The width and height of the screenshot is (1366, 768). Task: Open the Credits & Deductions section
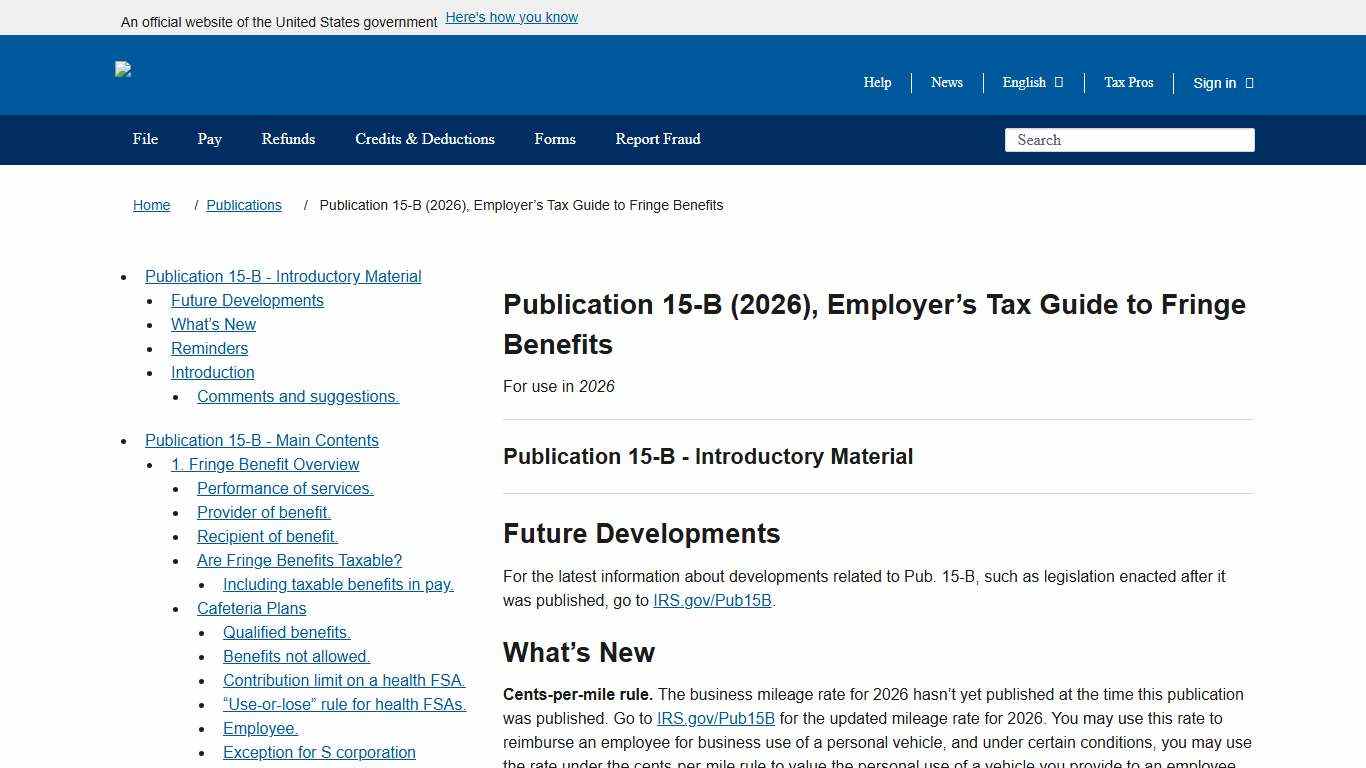(x=424, y=140)
